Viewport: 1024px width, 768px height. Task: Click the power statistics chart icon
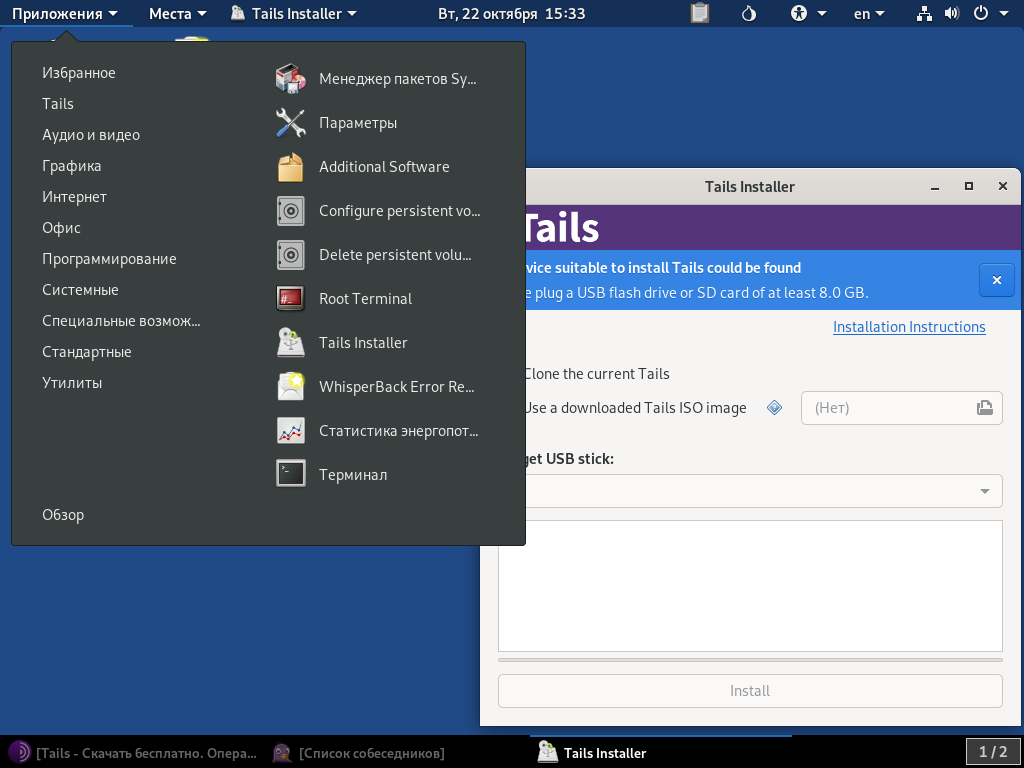point(291,431)
